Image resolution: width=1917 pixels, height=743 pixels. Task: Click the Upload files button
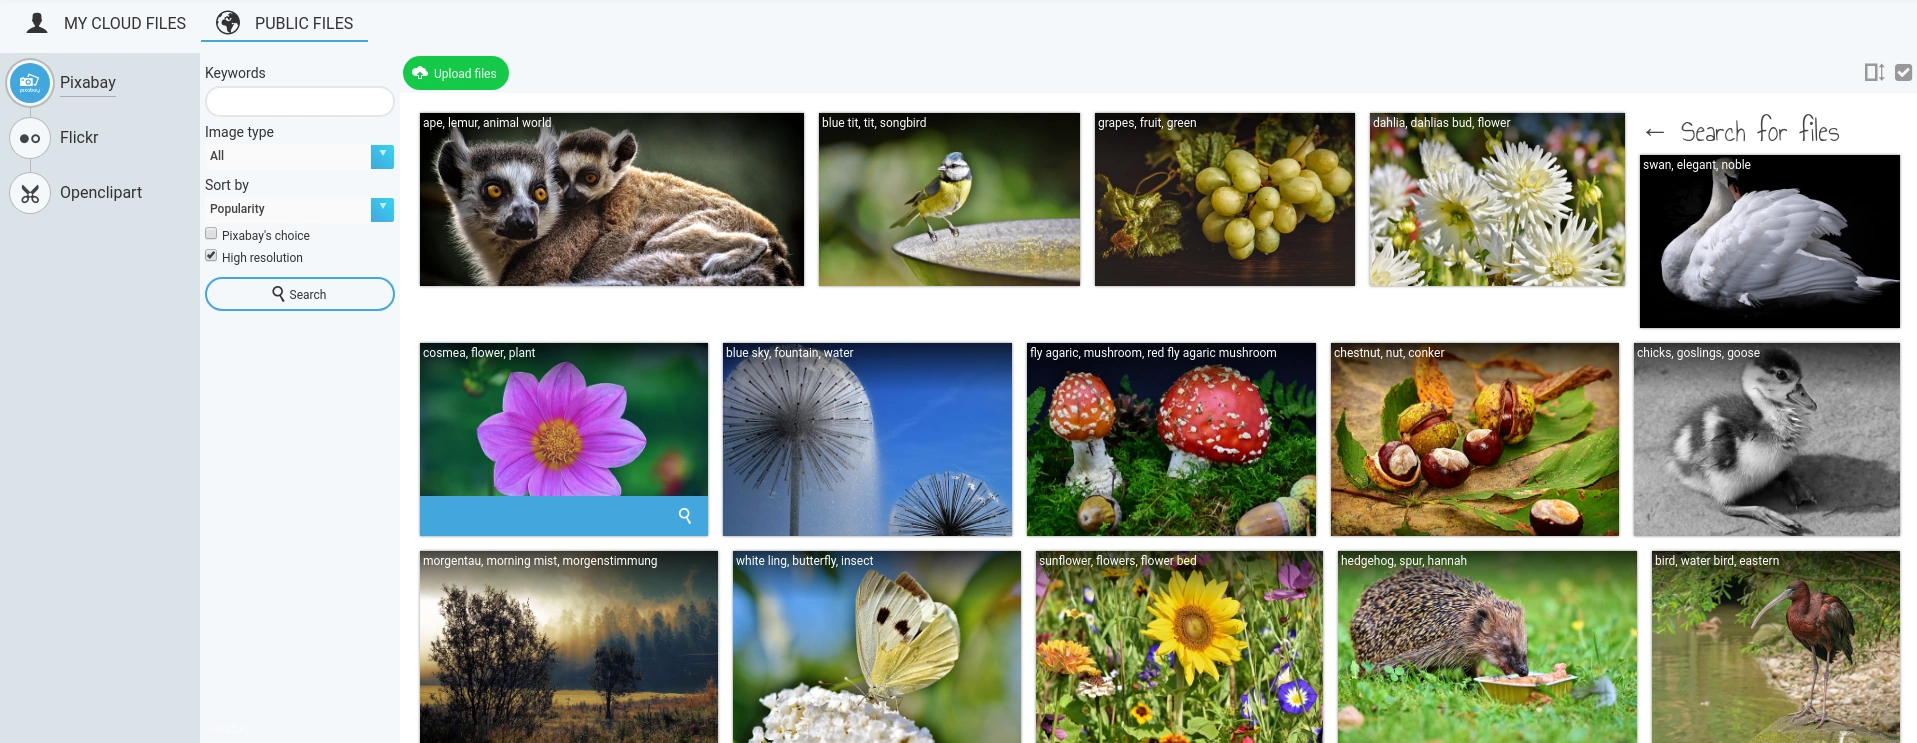(x=456, y=73)
